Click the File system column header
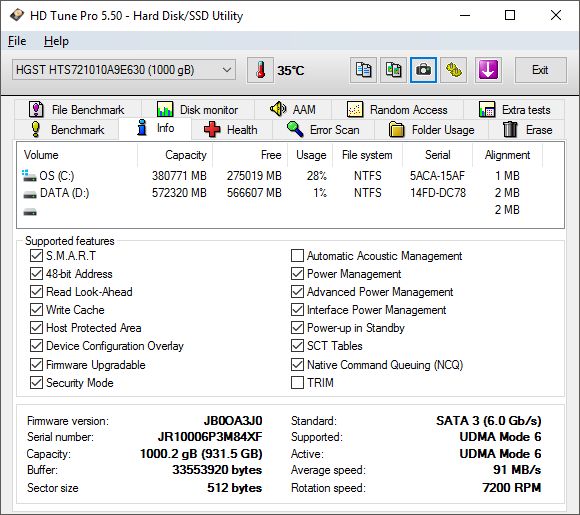This screenshot has height=515, width=580. [x=367, y=155]
